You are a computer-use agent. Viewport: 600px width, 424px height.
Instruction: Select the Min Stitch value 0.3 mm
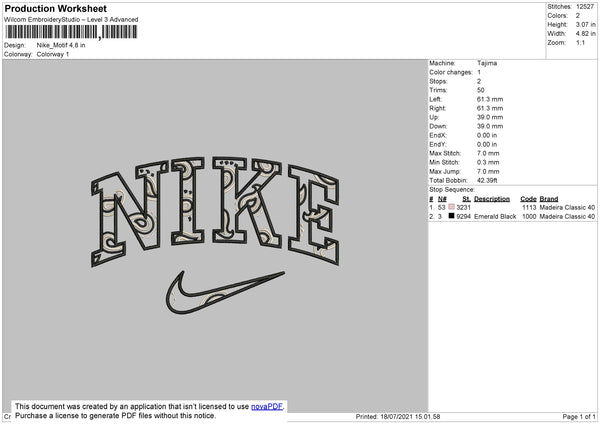[488, 163]
